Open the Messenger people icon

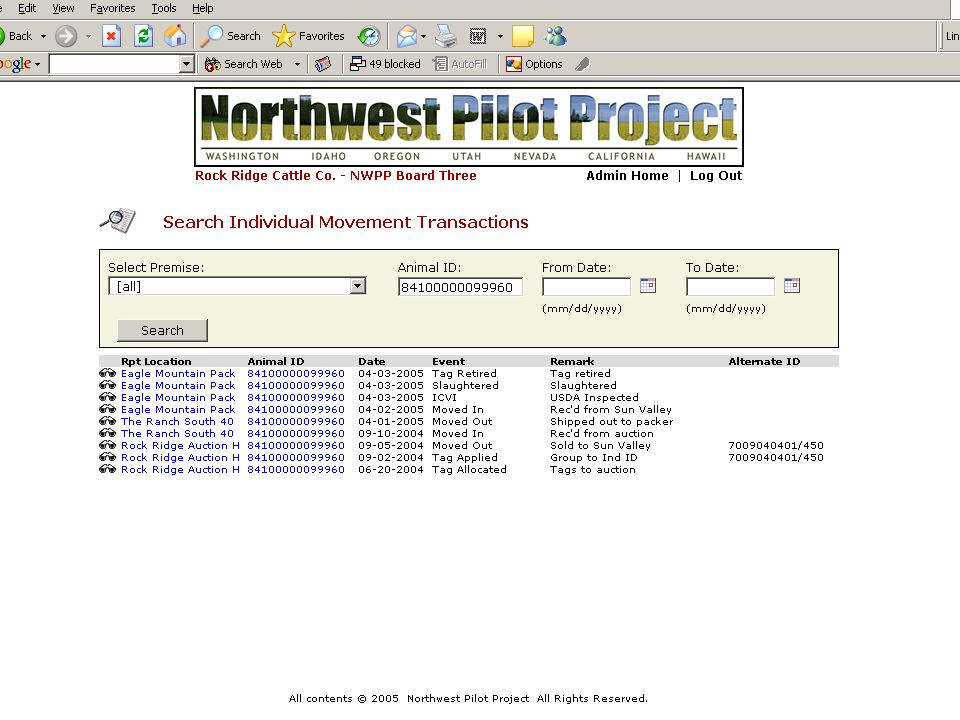pyautogui.click(x=556, y=36)
